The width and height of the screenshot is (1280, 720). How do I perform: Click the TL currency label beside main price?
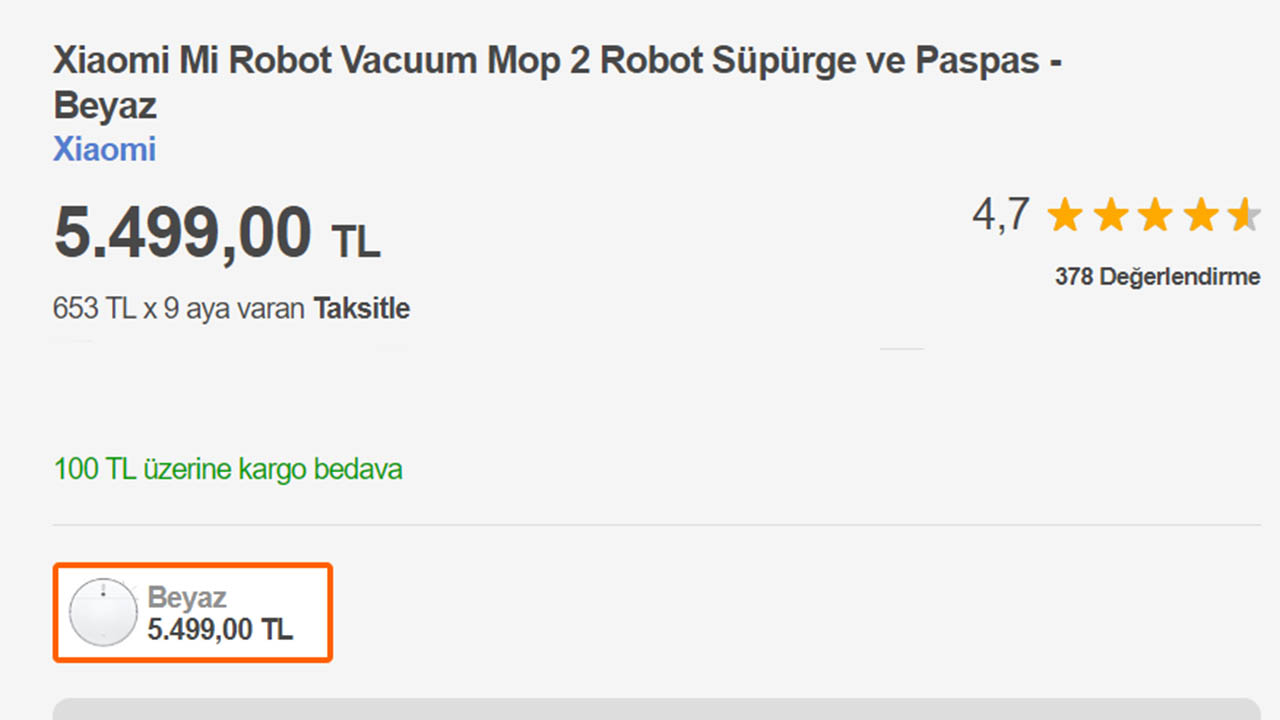coord(355,241)
